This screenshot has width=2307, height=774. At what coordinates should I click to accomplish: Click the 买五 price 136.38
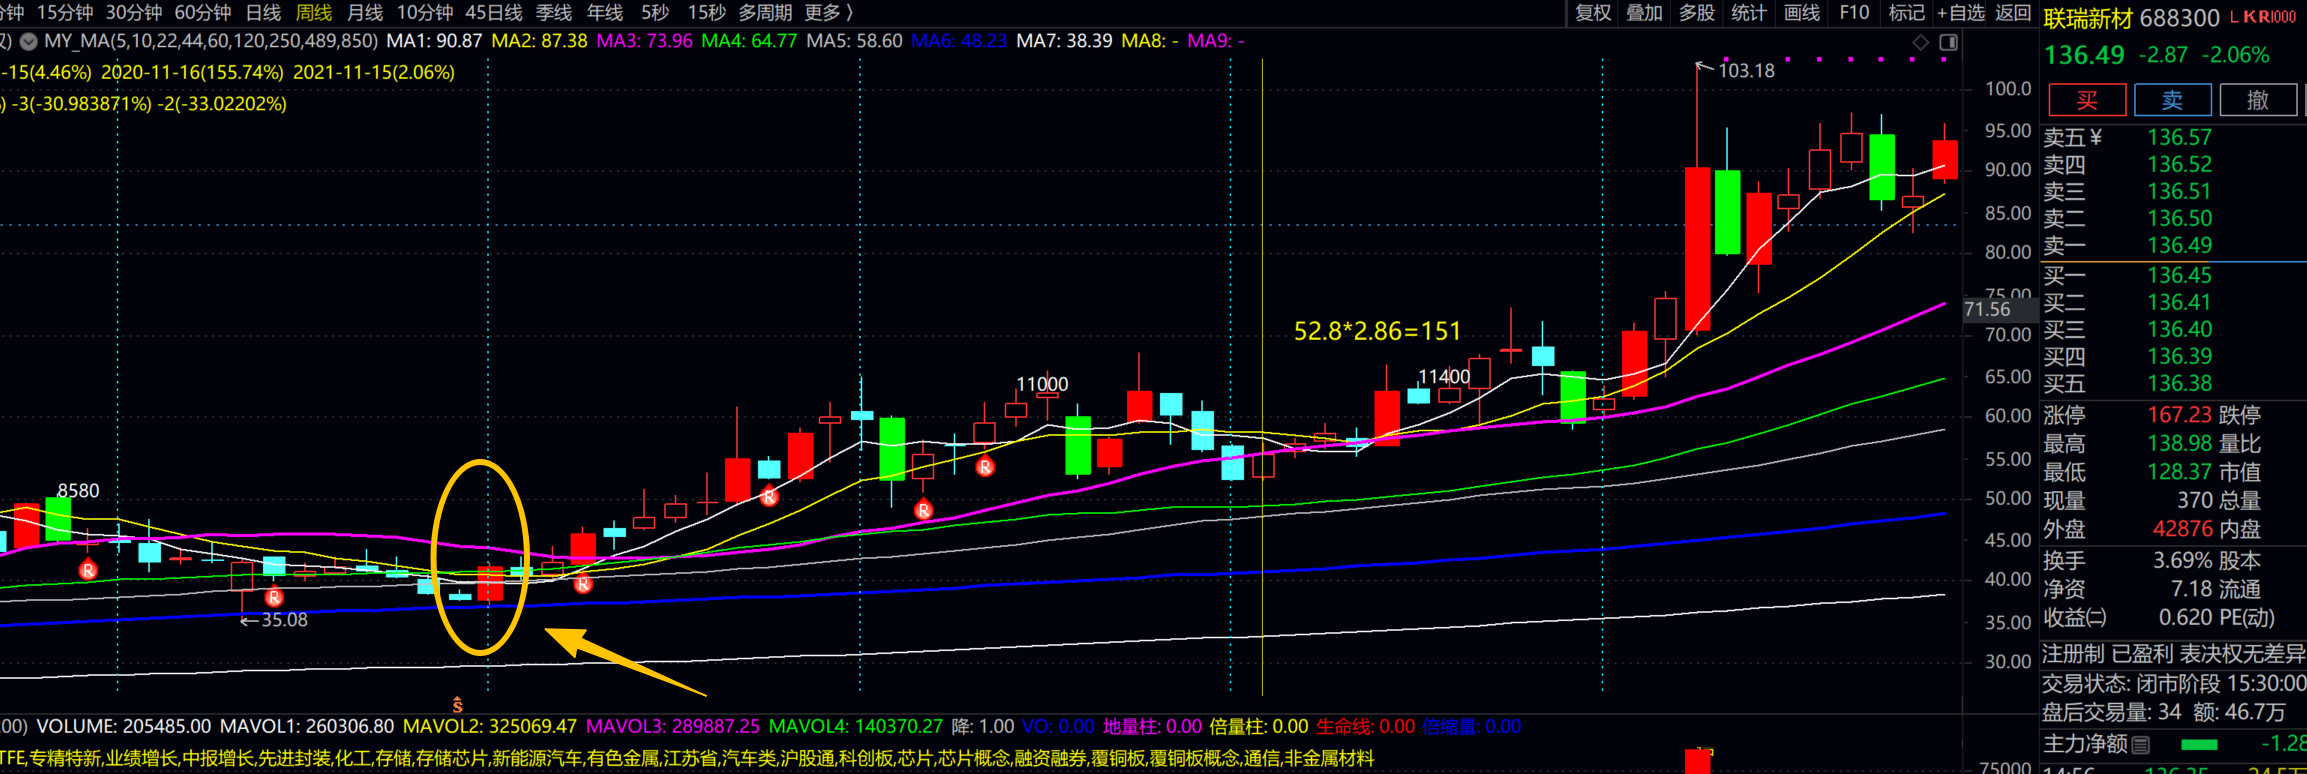[2180, 384]
